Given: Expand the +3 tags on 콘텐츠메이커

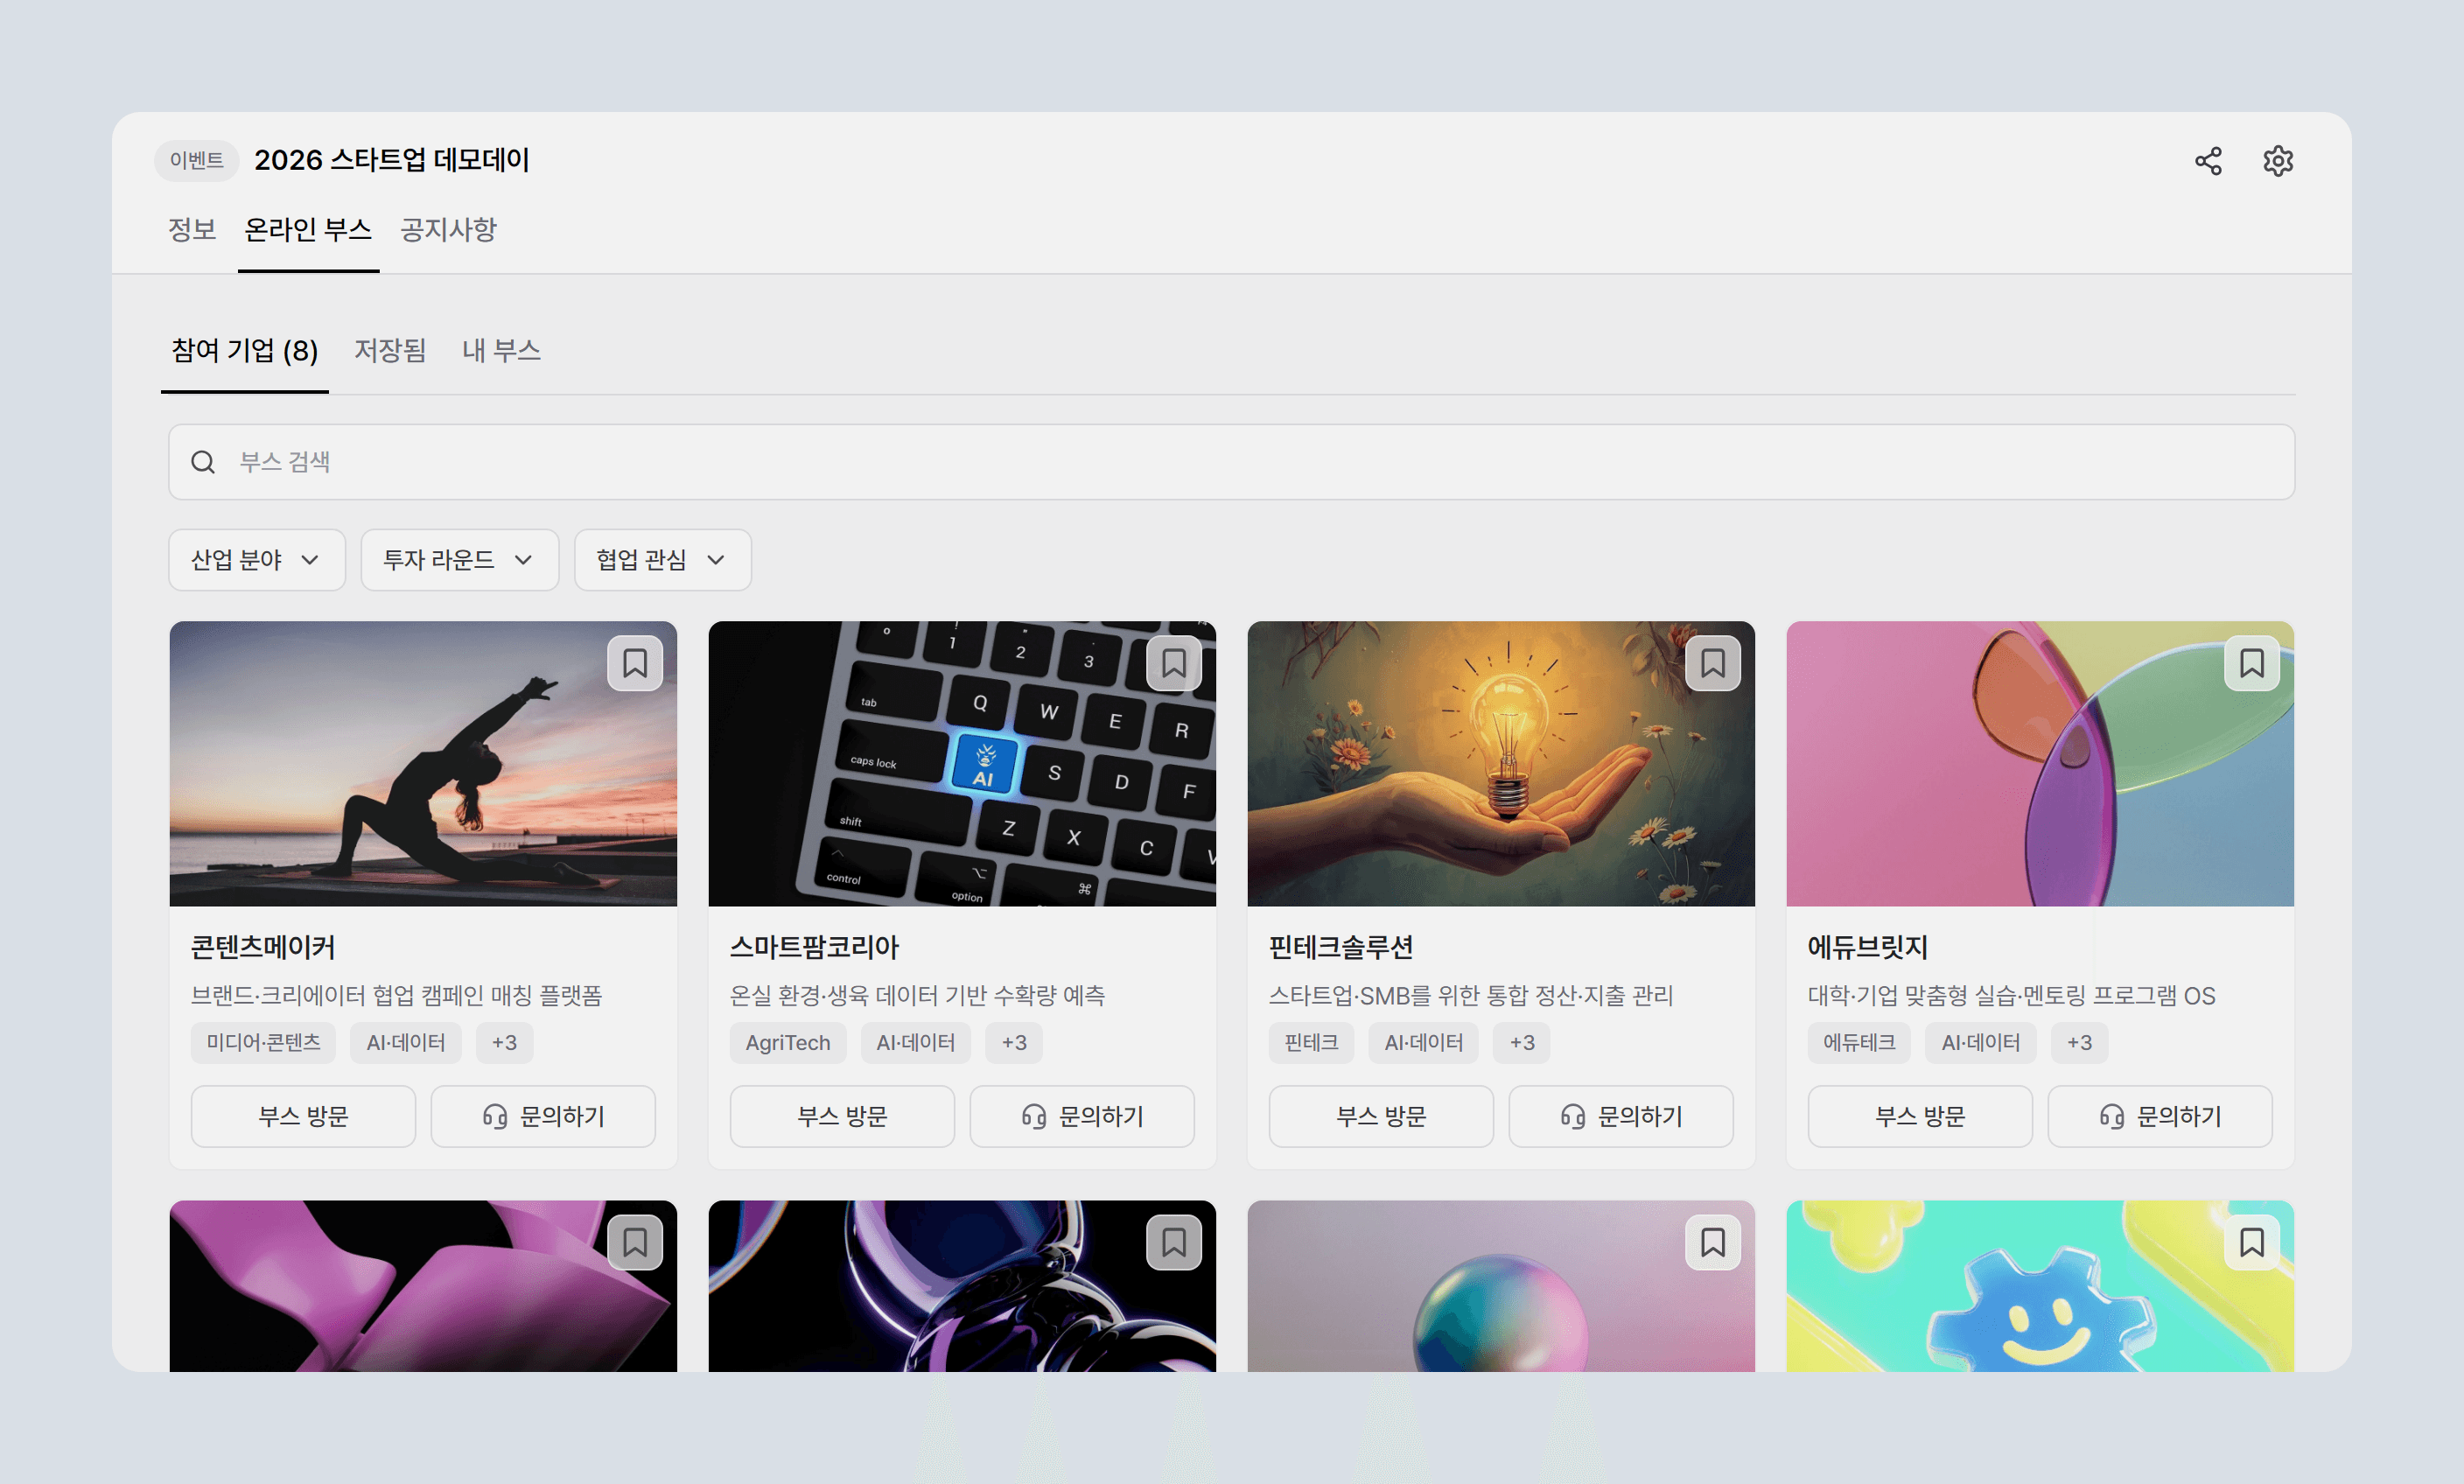Looking at the screenshot, I should click(x=505, y=1043).
